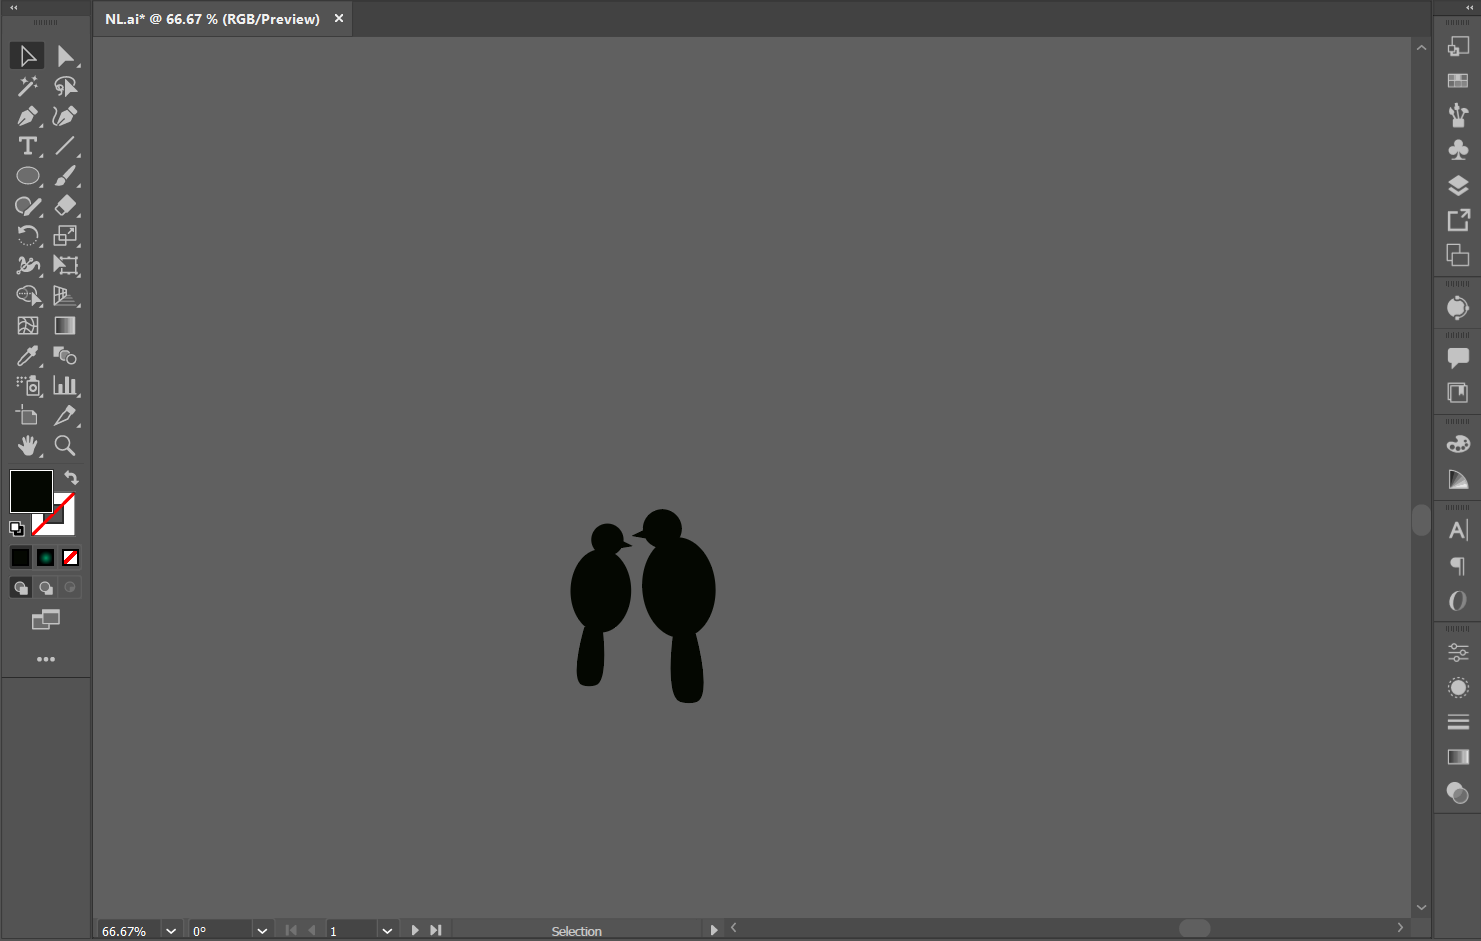Open the rotation angle dropdown
The height and width of the screenshot is (941, 1481).
(261, 930)
